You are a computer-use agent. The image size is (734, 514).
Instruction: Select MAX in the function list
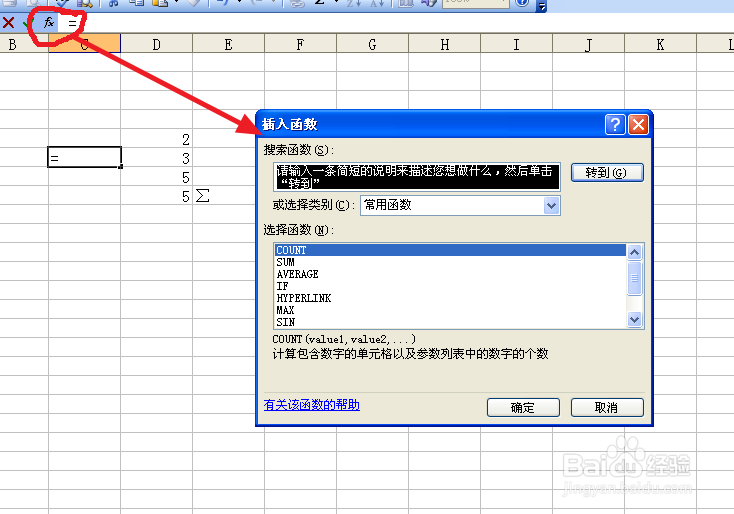point(450,310)
